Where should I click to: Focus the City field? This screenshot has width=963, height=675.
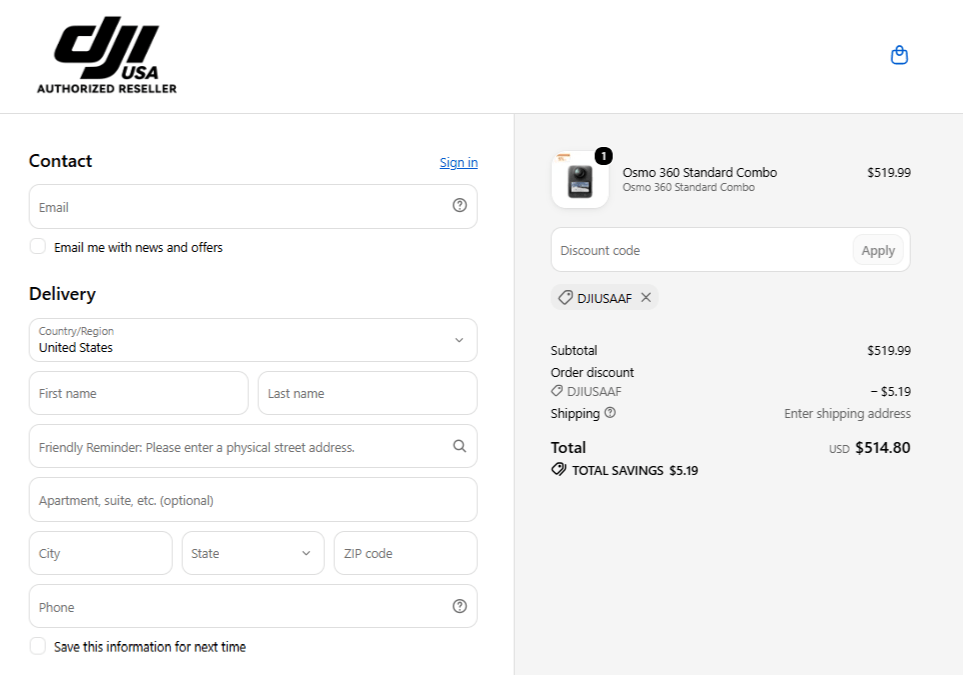101,553
